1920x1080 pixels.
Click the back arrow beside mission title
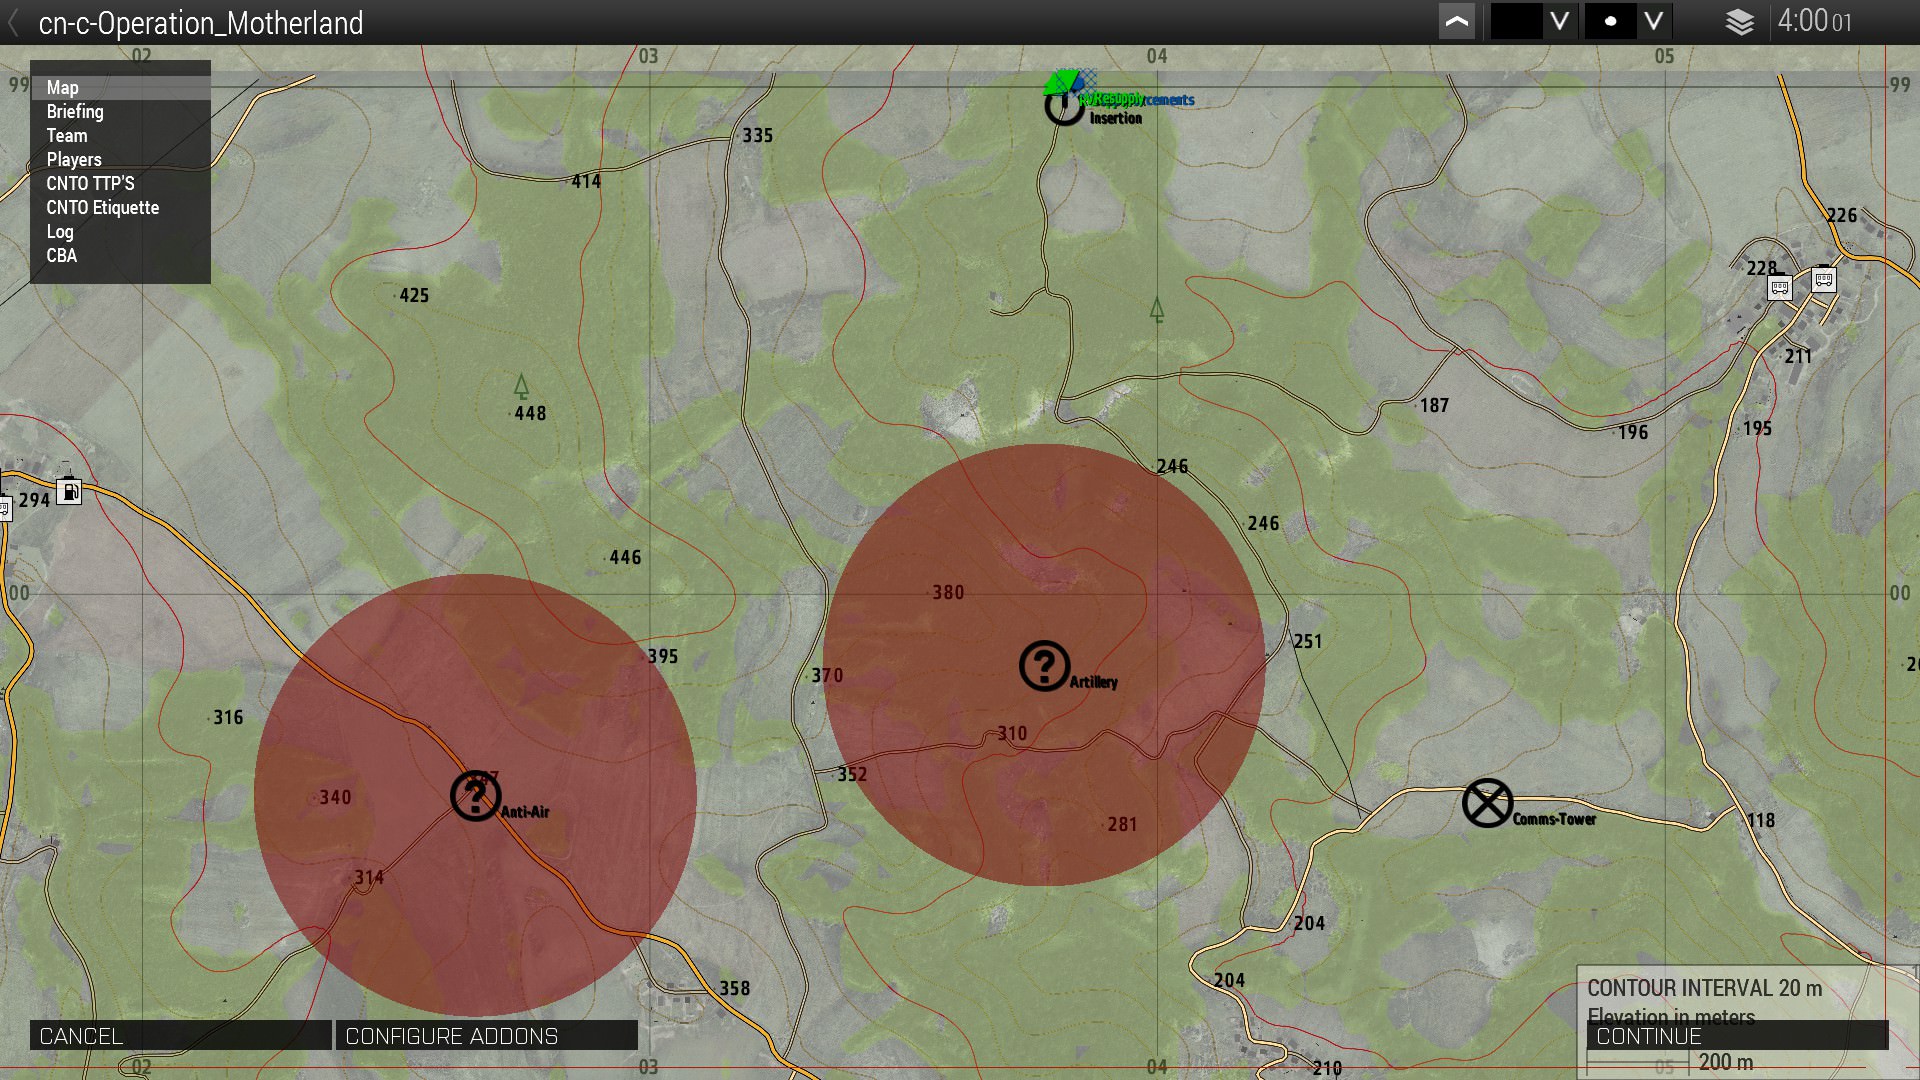pyautogui.click(x=14, y=23)
